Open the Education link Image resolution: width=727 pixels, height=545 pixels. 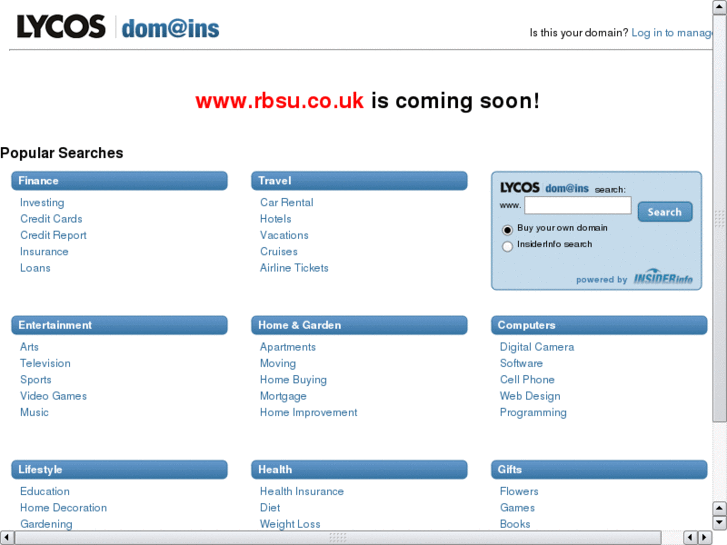click(x=45, y=491)
